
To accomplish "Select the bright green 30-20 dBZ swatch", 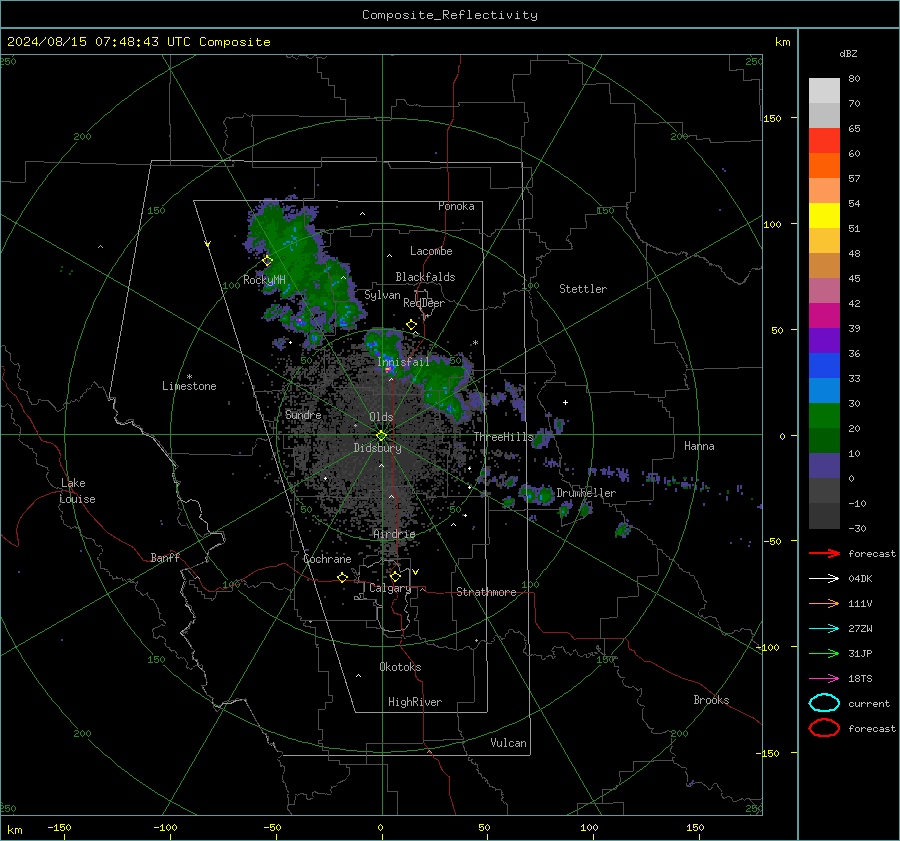I will pos(824,416).
